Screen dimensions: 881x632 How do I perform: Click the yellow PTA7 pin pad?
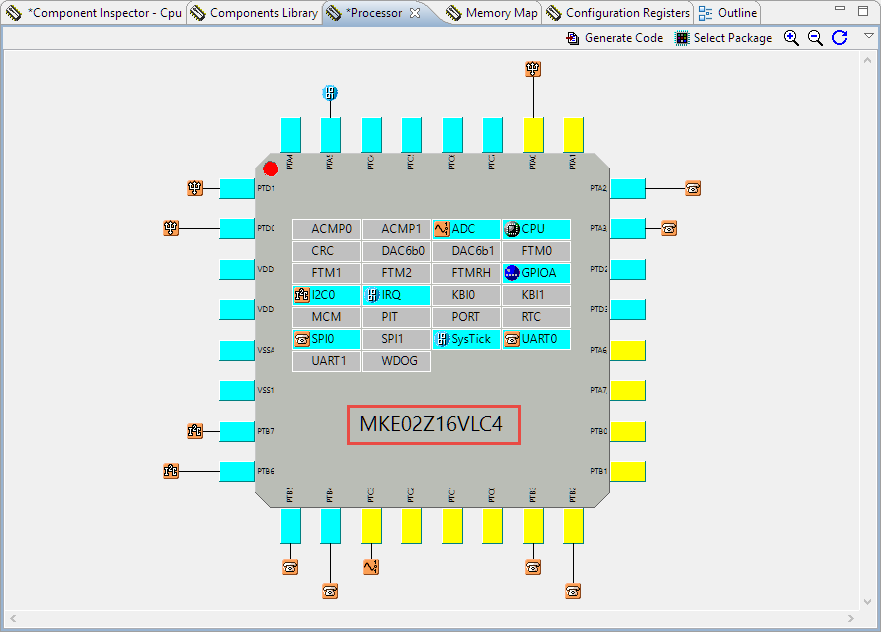pos(627,390)
